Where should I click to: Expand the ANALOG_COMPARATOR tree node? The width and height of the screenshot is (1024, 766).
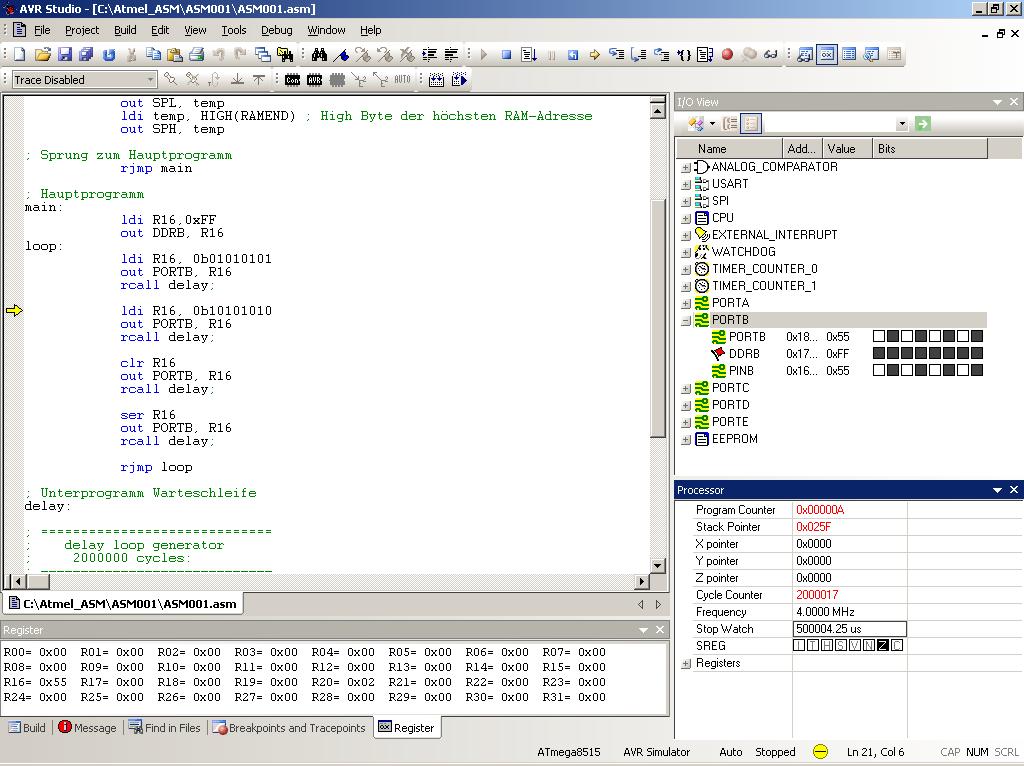click(x=686, y=167)
